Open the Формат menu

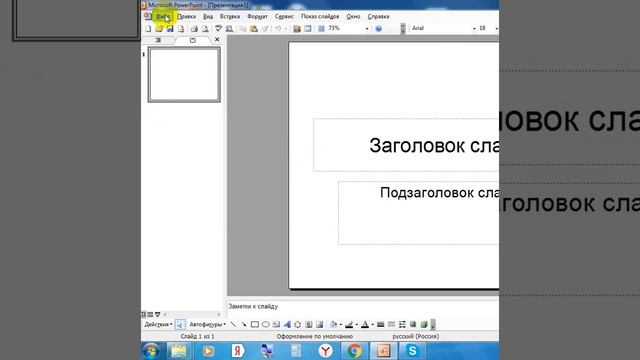pos(257,17)
